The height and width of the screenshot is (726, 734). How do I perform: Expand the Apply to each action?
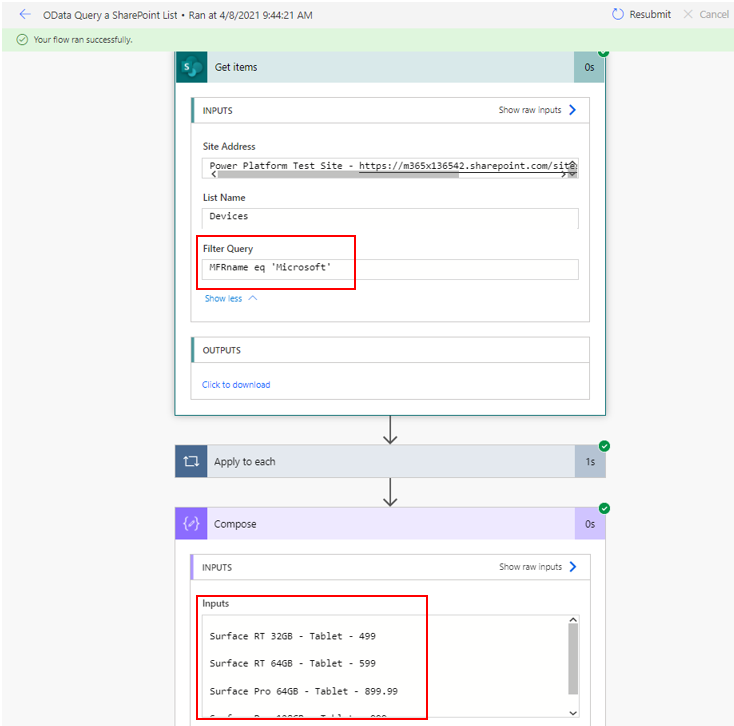tap(391, 462)
